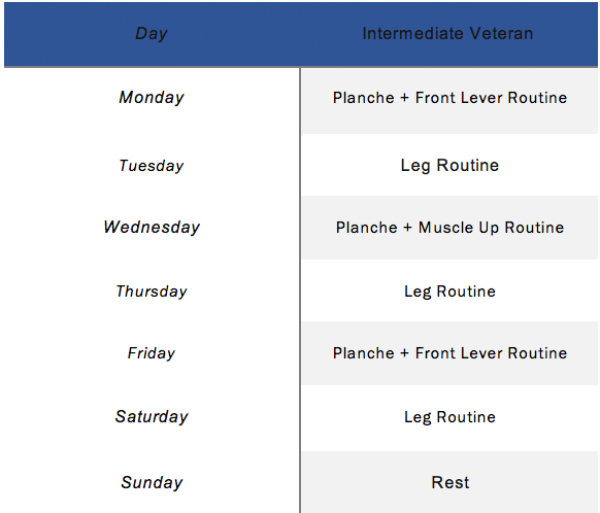This screenshot has width=600, height=513.
Task: Click the Day column header
Action: [x=151, y=34]
